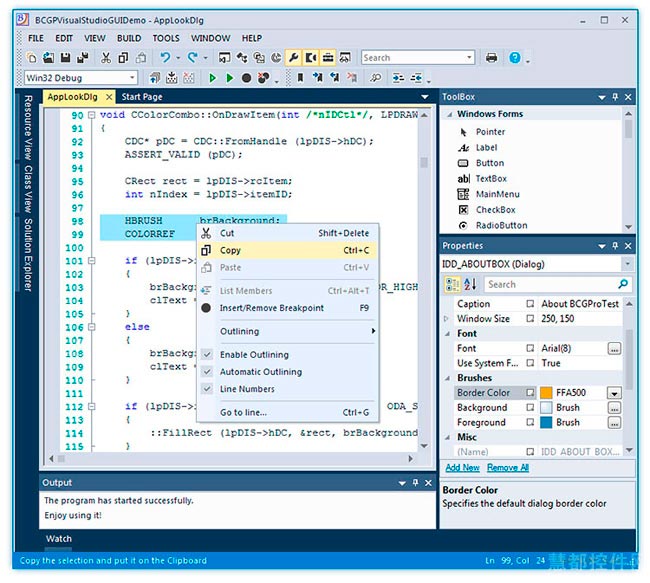Click the marker box beside Border Color
The image size is (650, 583).
(530, 392)
